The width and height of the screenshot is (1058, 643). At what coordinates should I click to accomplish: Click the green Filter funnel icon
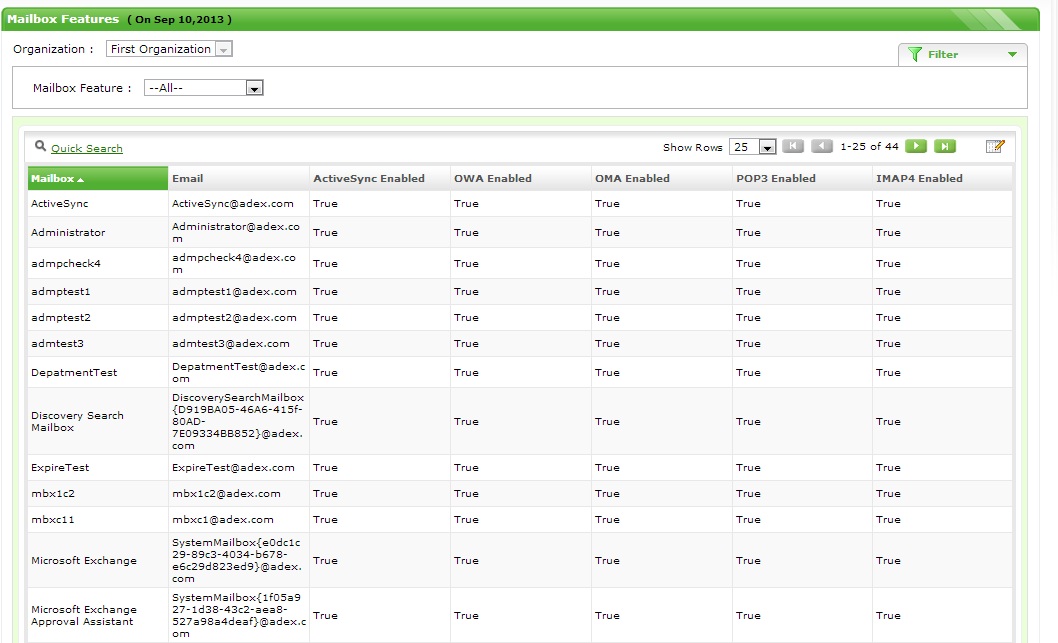tap(915, 54)
